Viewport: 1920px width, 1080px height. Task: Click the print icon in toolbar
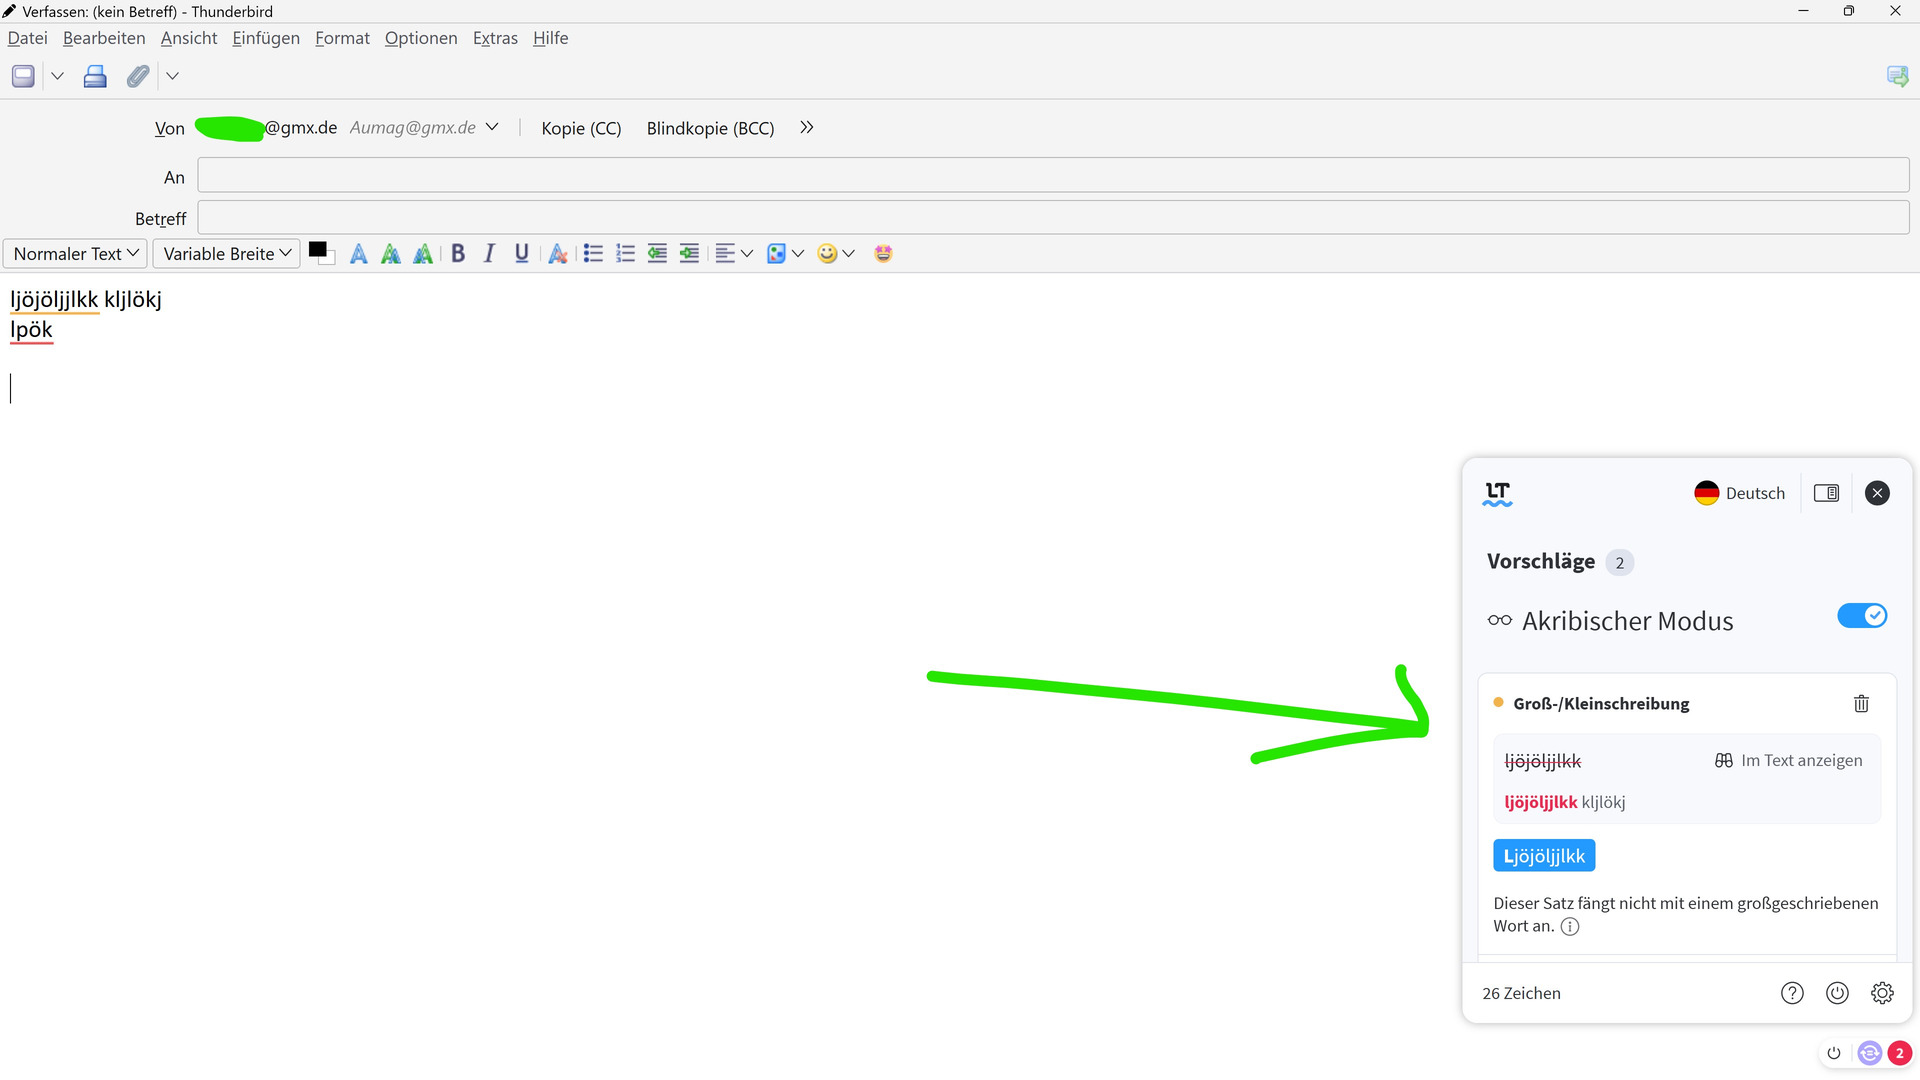[x=95, y=76]
